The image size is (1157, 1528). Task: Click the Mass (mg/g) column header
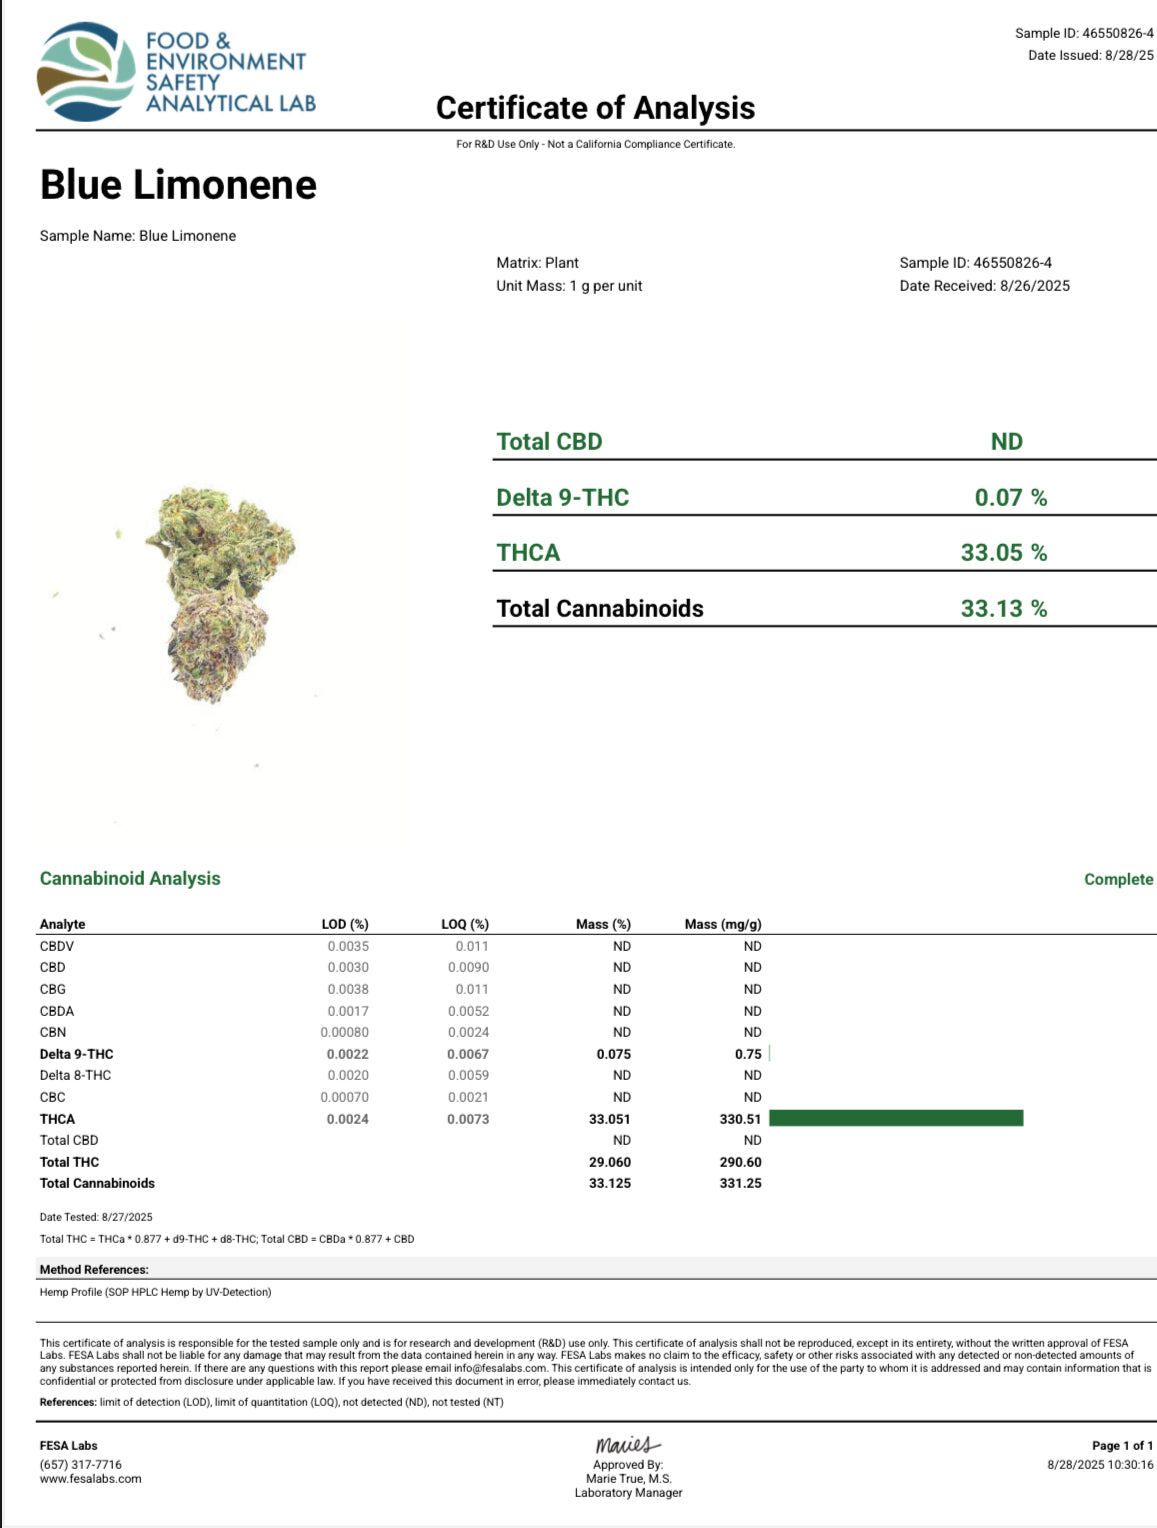tap(723, 924)
